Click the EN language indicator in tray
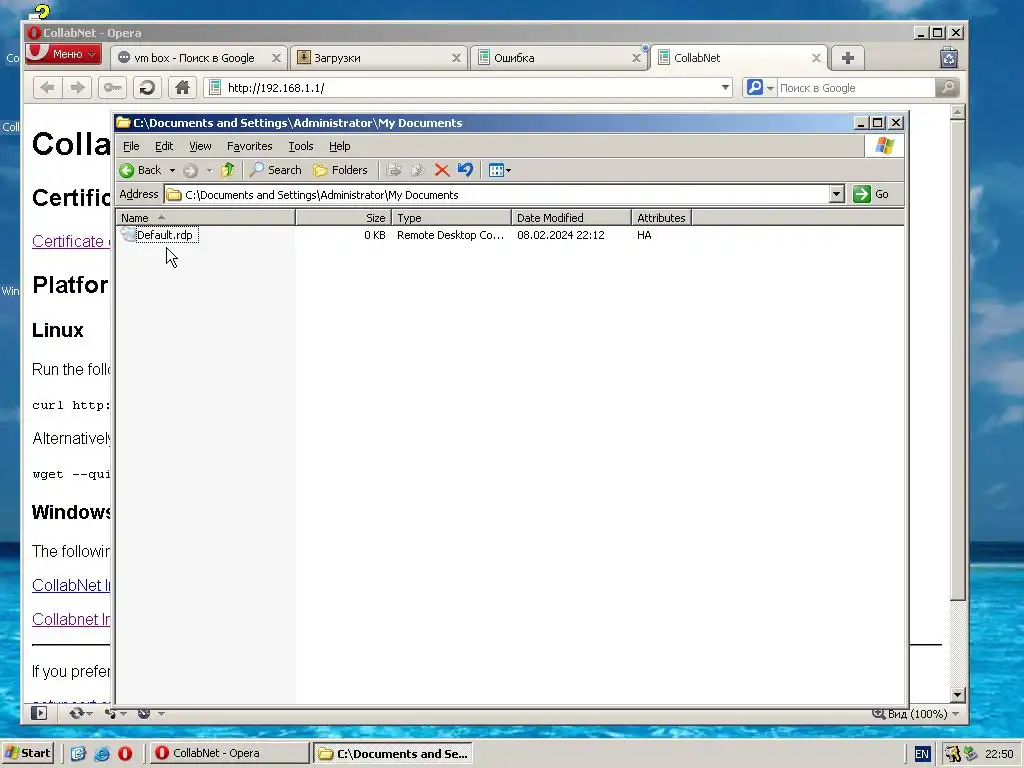Image resolution: width=1024 pixels, height=768 pixels. (x=921, y=754)
